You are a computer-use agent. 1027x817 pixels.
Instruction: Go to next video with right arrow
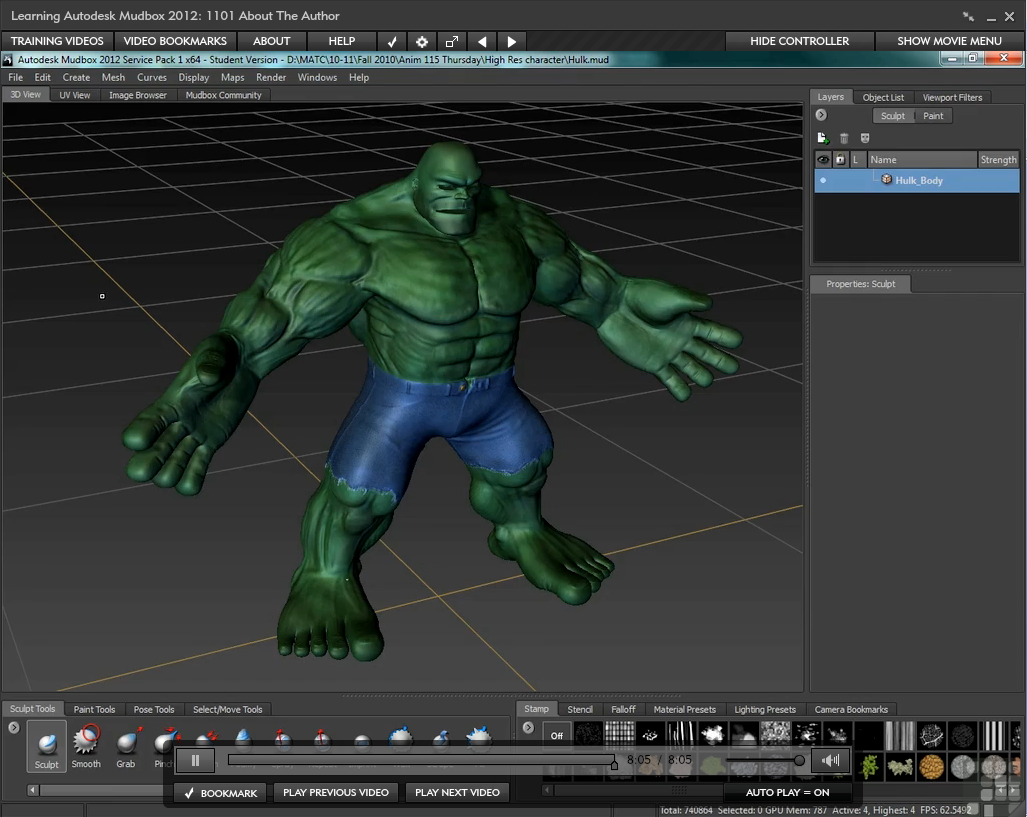pos(512,41)
